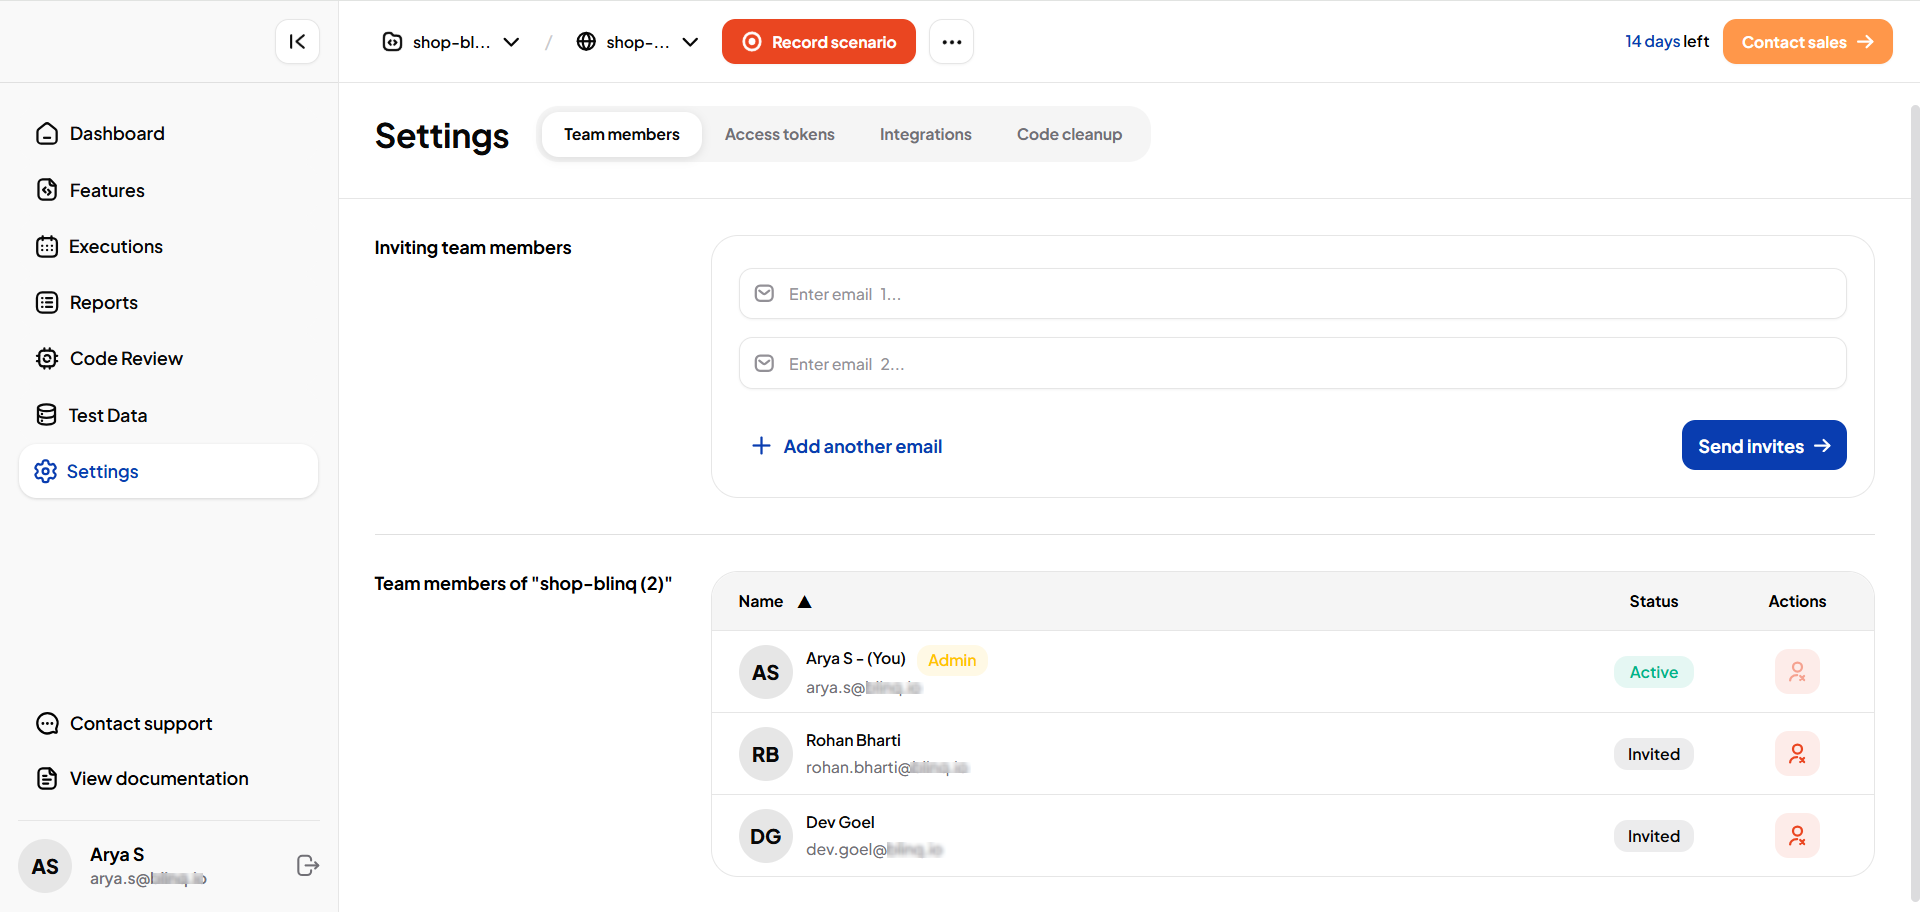Image resolution: width=1920 pixels, height=912 pixels.
Task: Click the Record scenario button
Action: pos(818,42)
